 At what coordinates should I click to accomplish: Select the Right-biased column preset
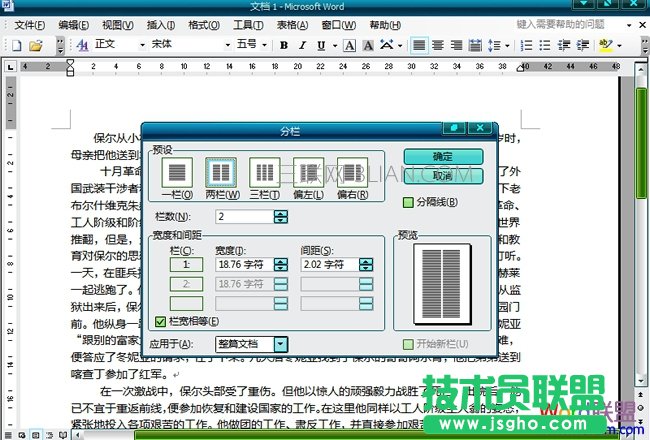point(352,173)
